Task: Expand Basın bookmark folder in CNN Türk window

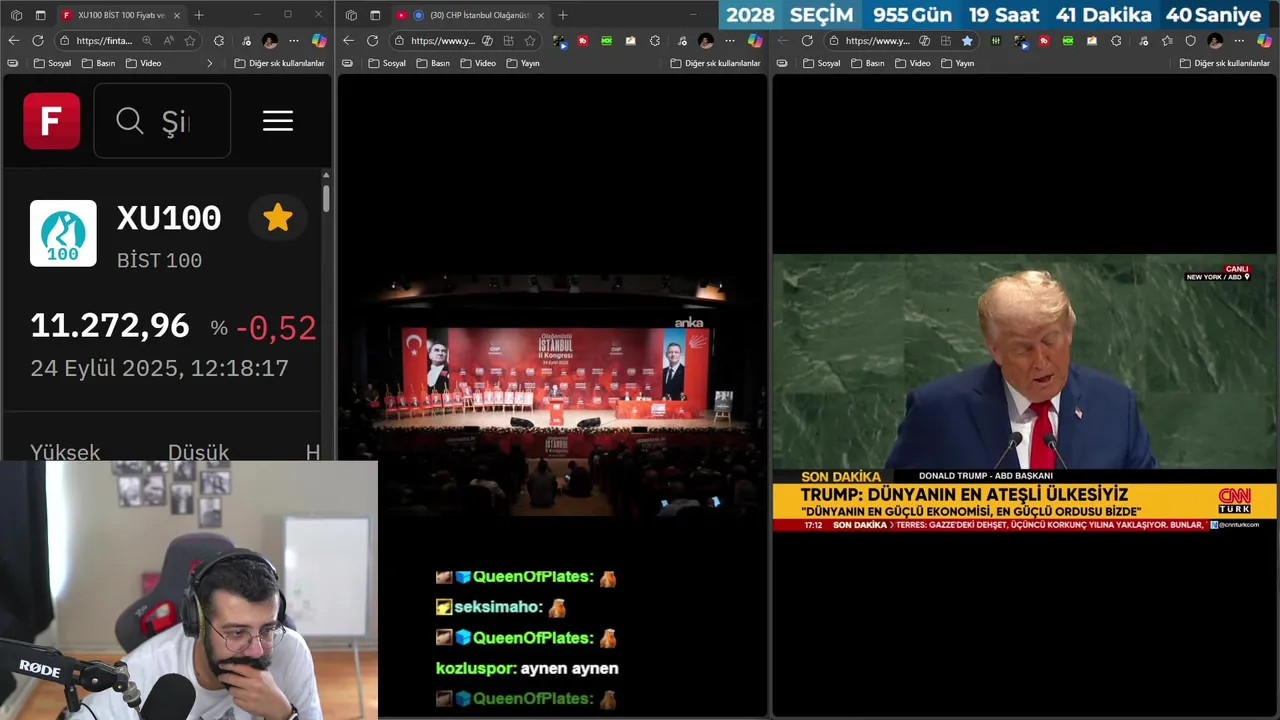Action: point(868,63)
